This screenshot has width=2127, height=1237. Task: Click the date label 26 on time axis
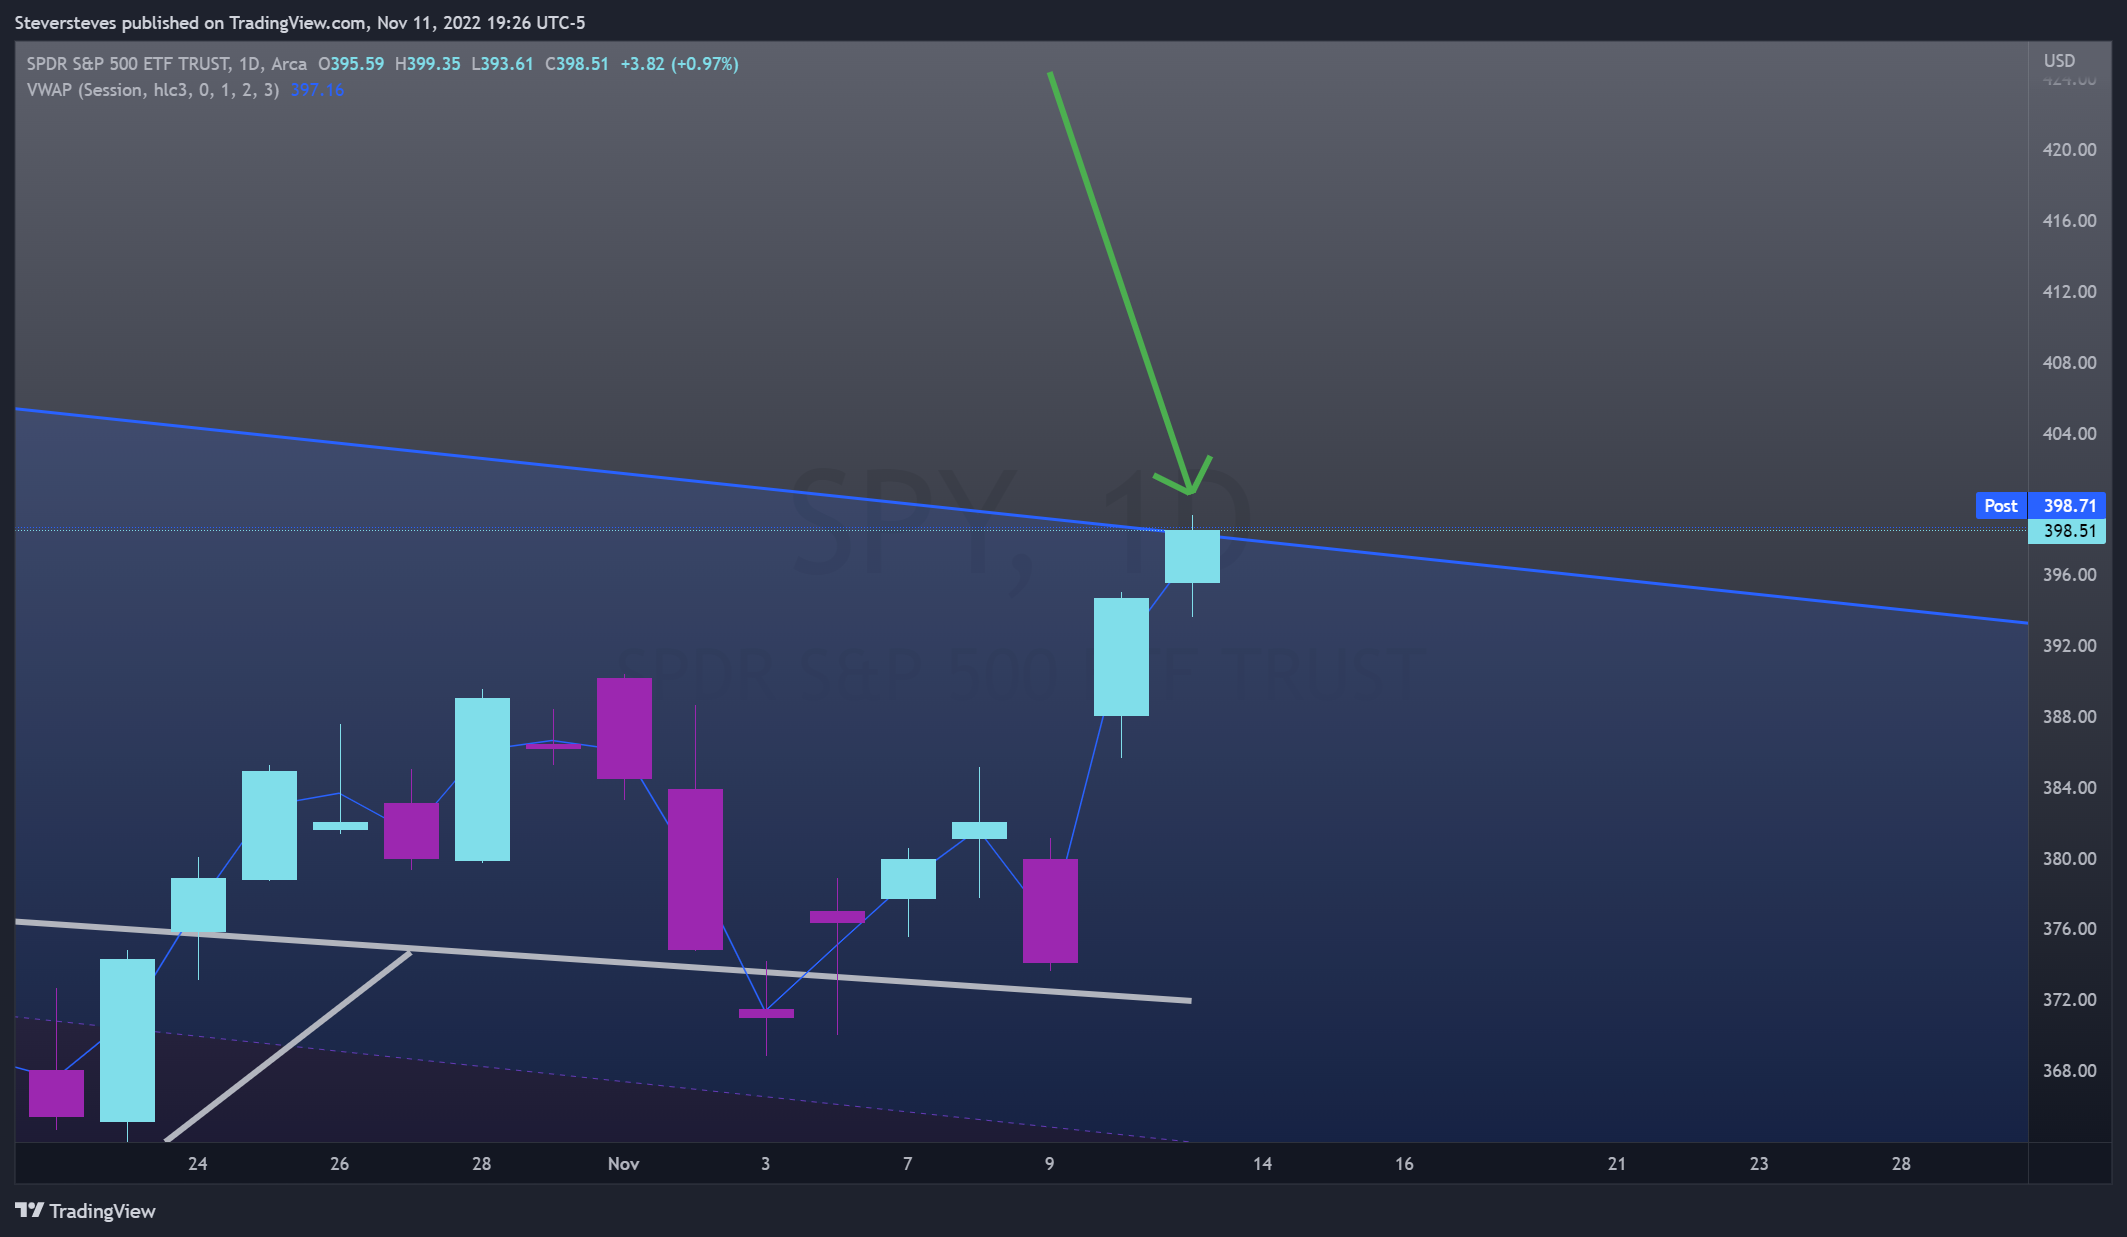click(340, 1164)
